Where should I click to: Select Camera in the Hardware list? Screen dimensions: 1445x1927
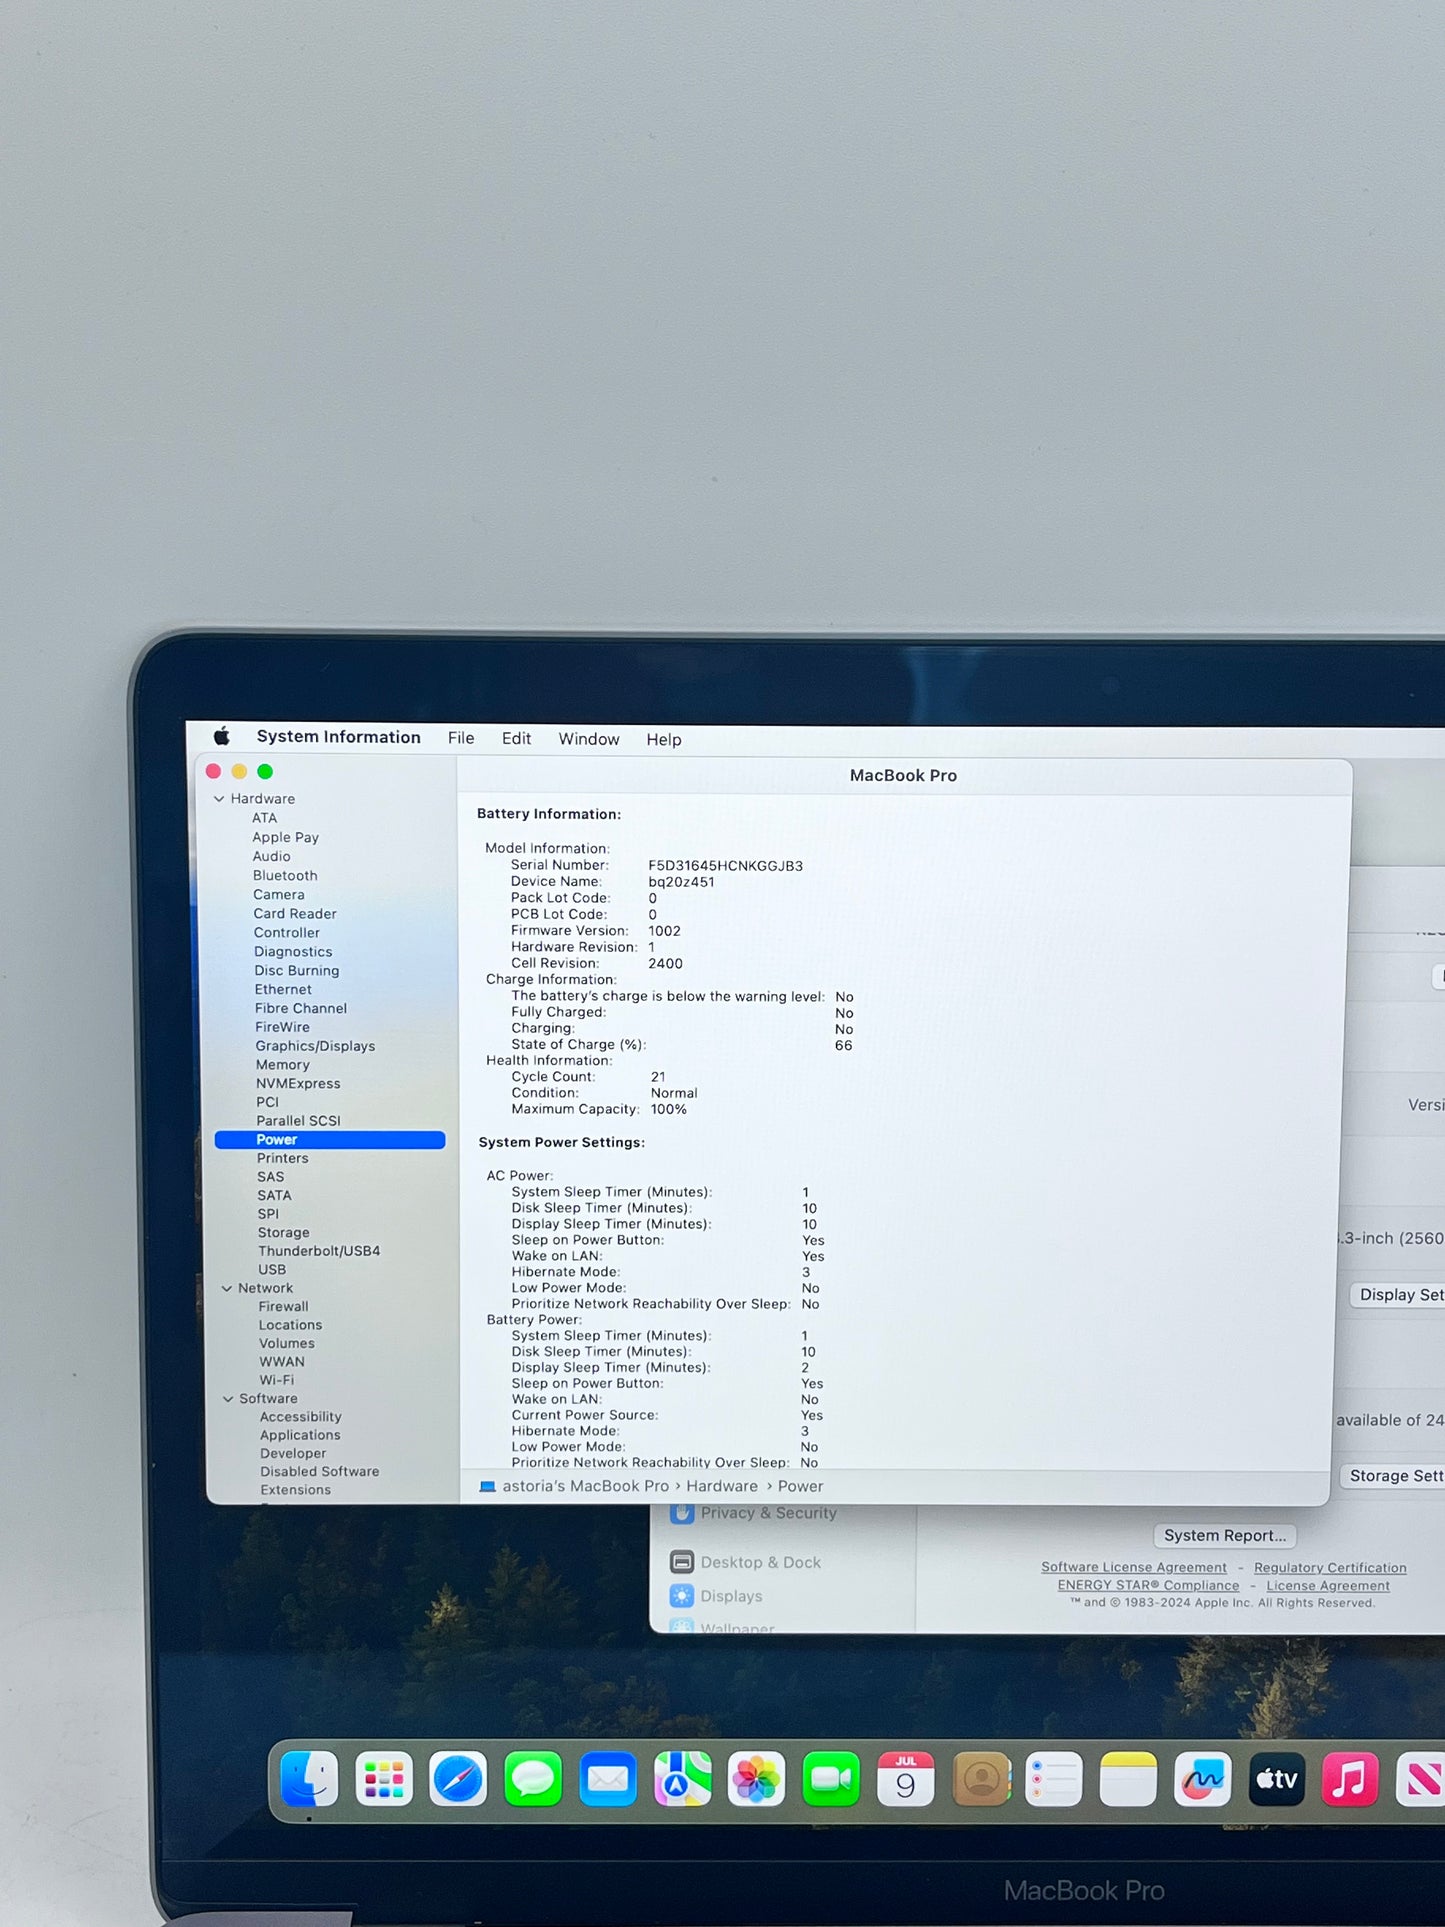279,895
